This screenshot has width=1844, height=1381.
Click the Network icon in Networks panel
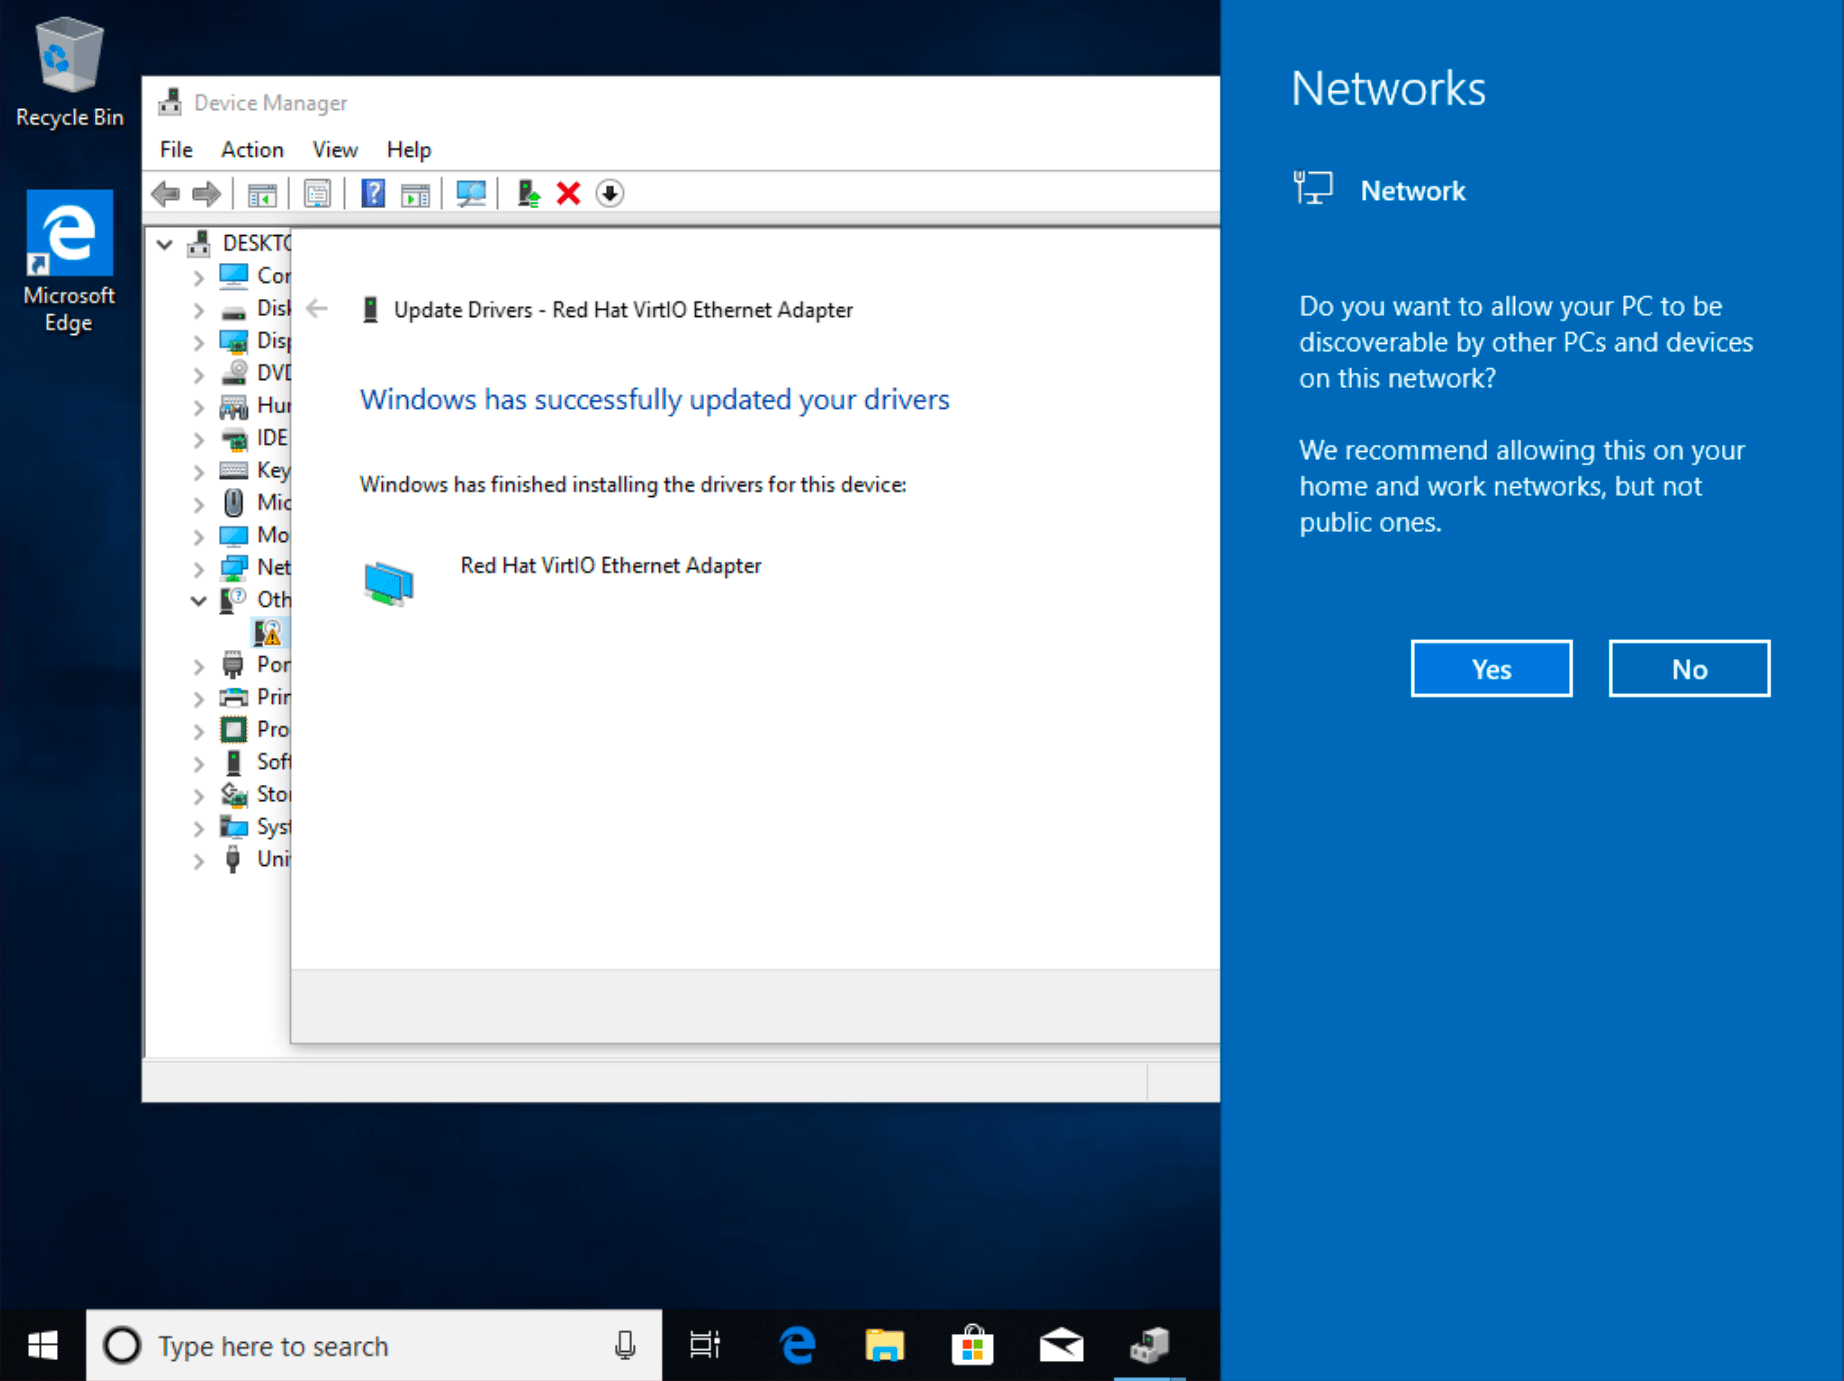pyautogui.click(x=1313, y=188)
